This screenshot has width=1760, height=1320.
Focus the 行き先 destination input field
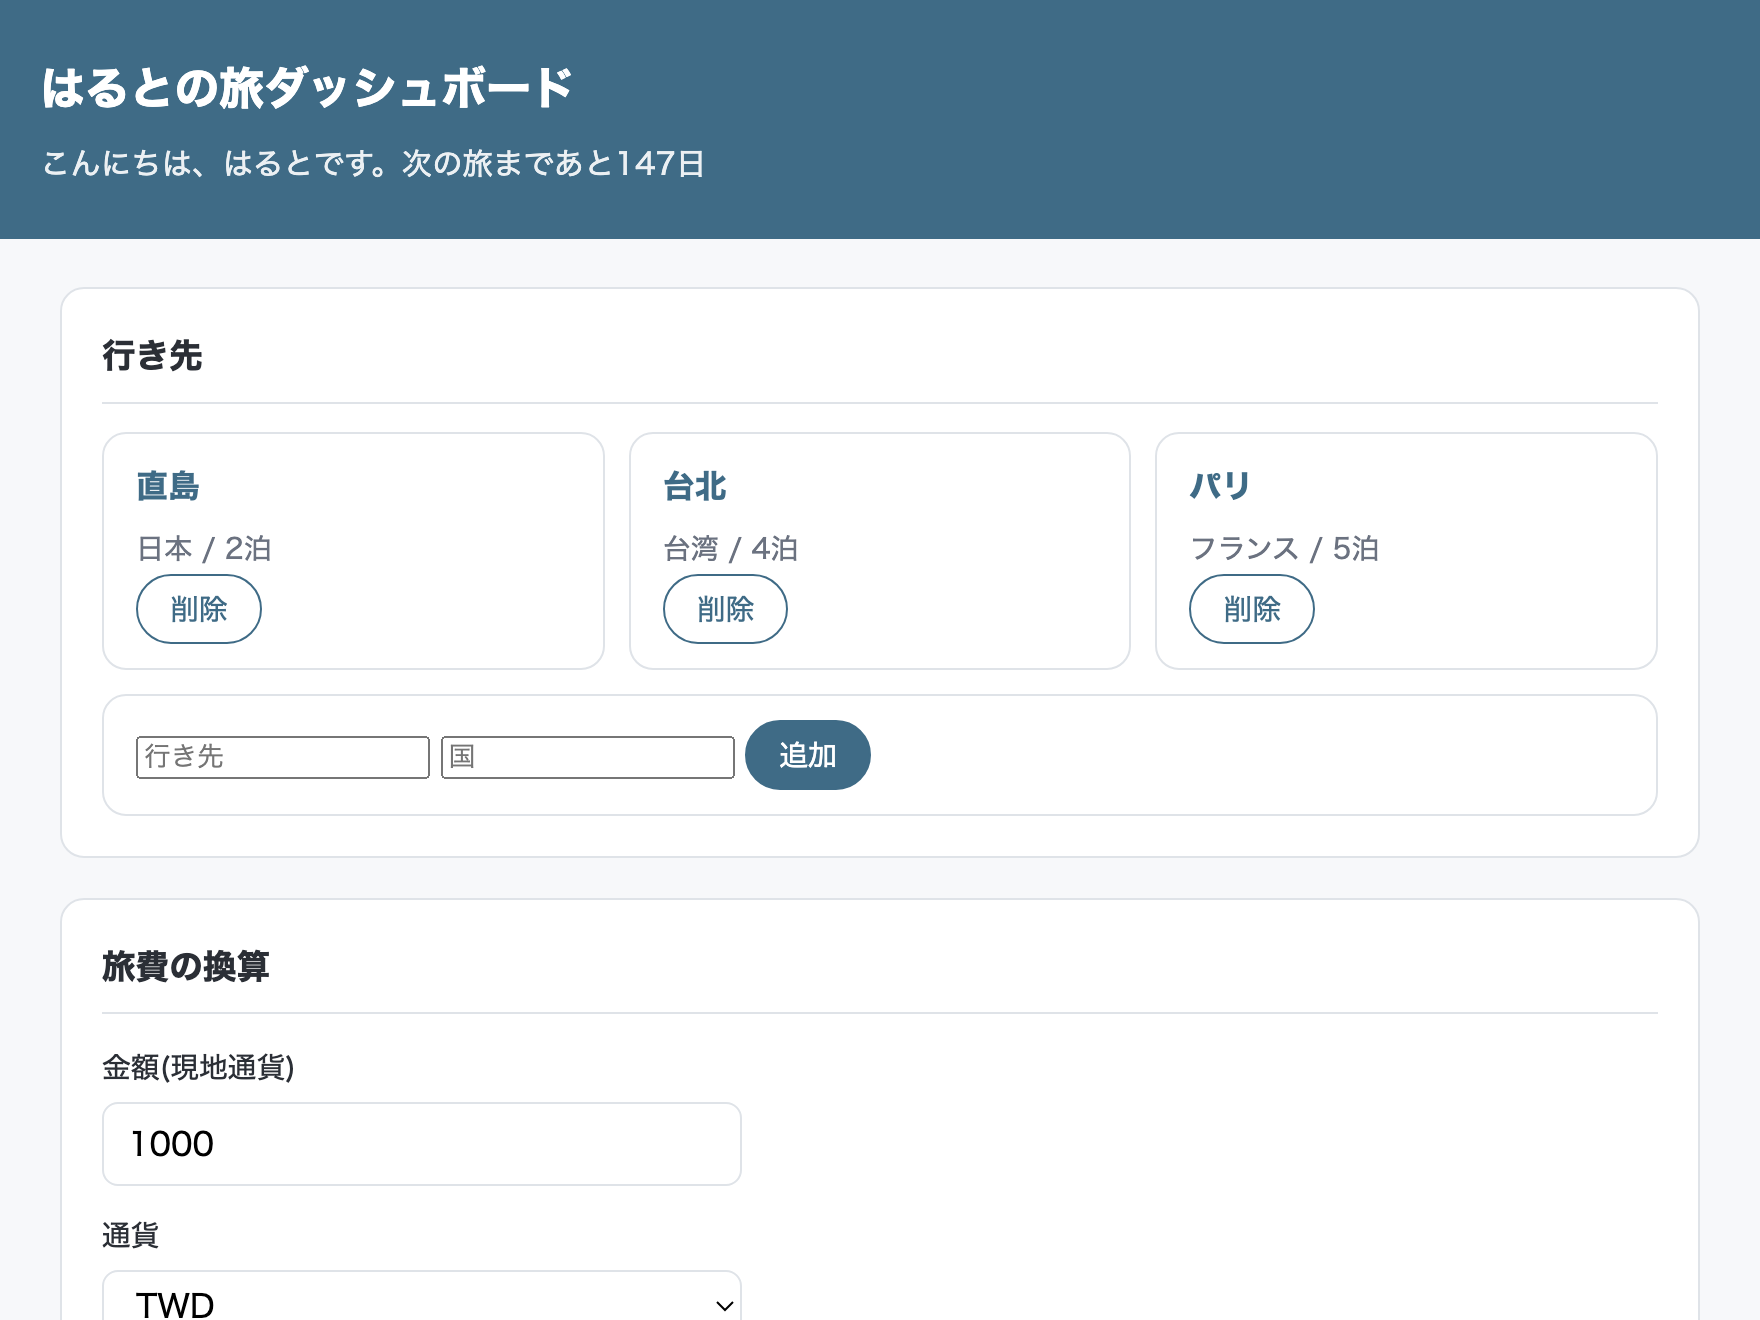click(283, 757)
